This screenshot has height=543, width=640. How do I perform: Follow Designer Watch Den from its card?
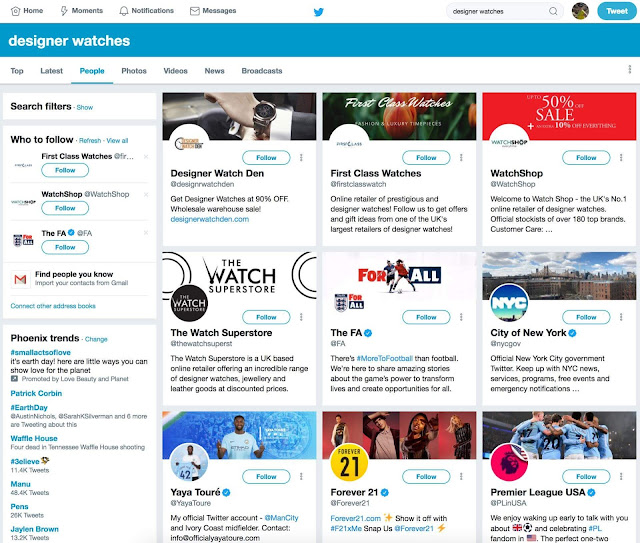(266, 158)
